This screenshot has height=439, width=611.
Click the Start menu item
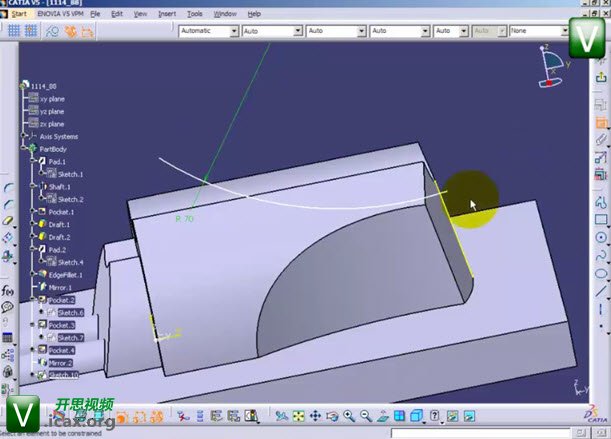point(19,14)
